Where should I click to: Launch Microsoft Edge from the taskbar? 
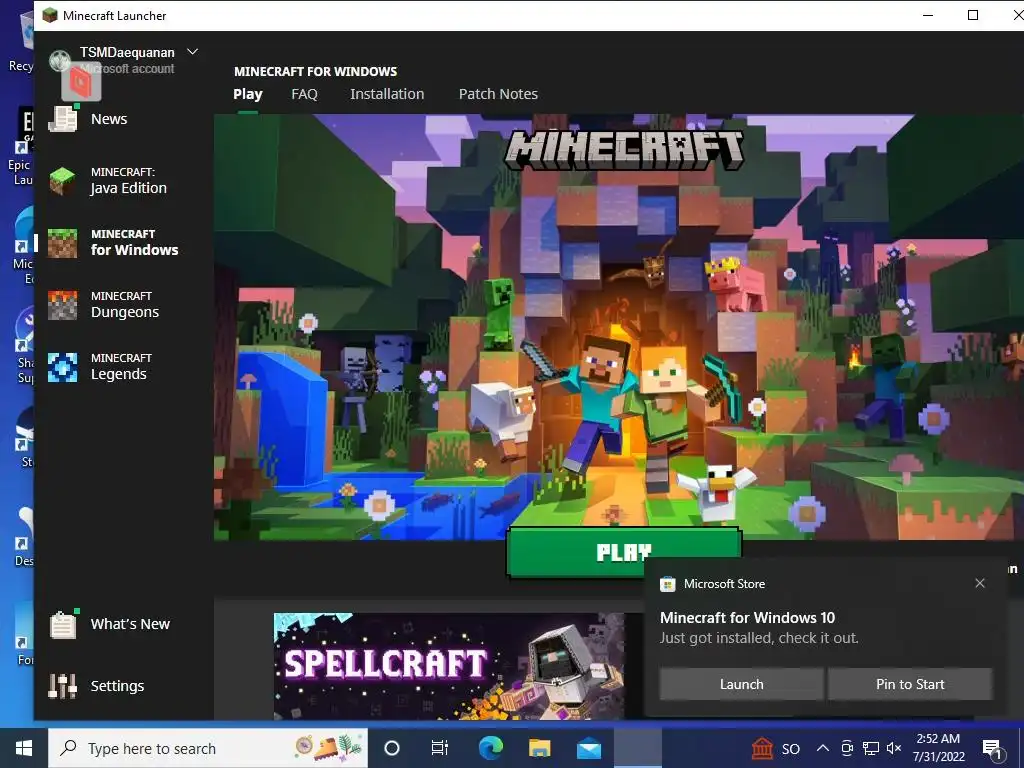click(x=490, y=748)
